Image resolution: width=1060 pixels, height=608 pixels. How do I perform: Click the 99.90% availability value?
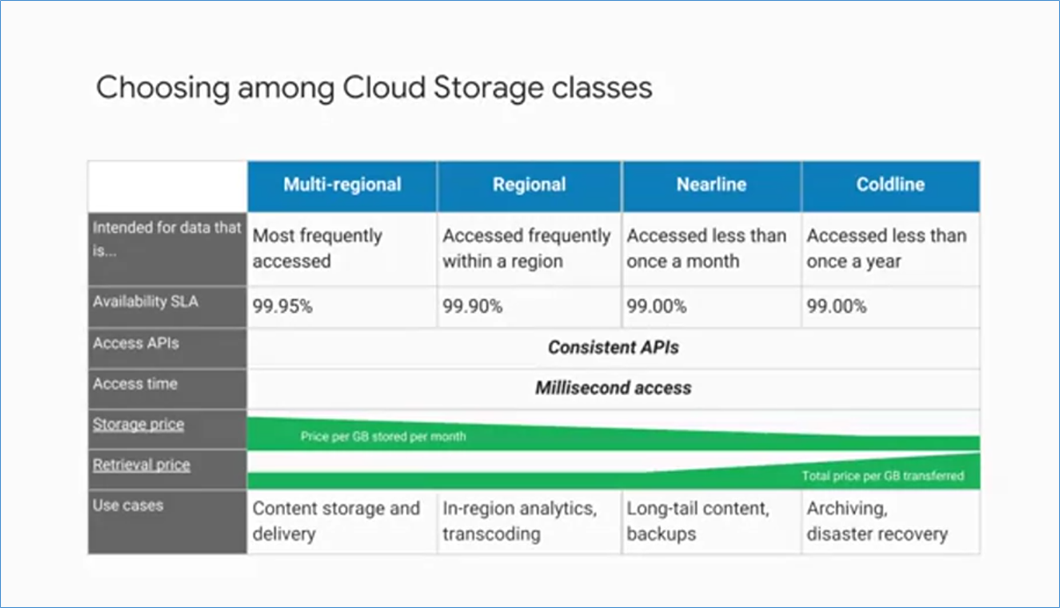point(473,306)
